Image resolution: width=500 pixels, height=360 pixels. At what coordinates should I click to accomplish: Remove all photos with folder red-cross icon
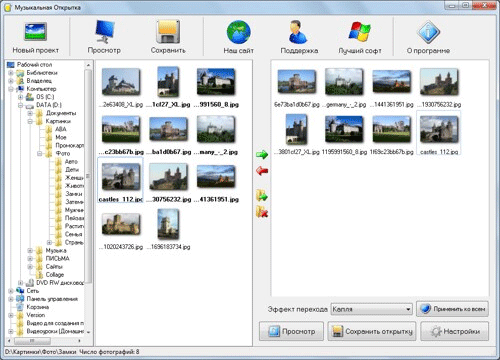click(x=262, y=212)
